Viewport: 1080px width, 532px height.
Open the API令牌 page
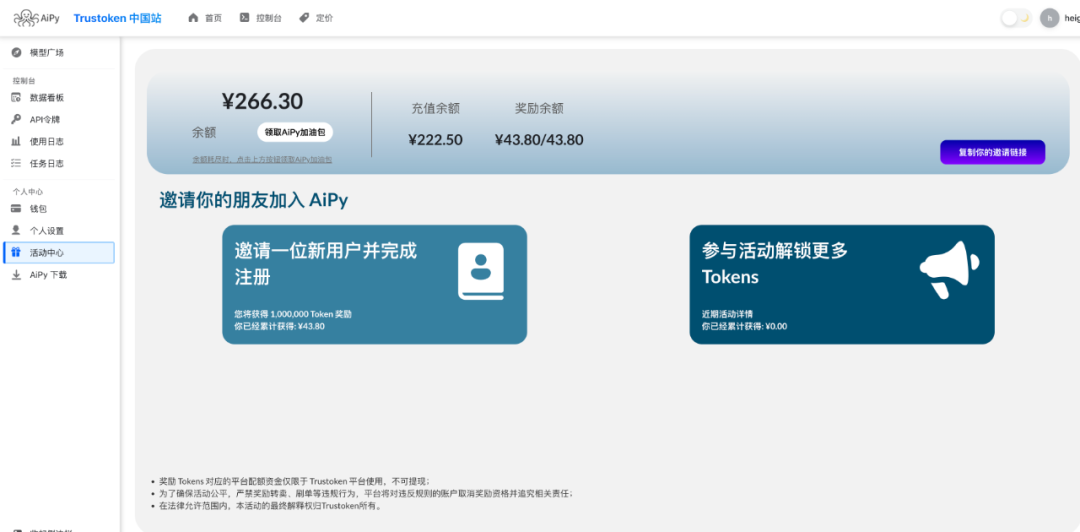click(45, 120)
